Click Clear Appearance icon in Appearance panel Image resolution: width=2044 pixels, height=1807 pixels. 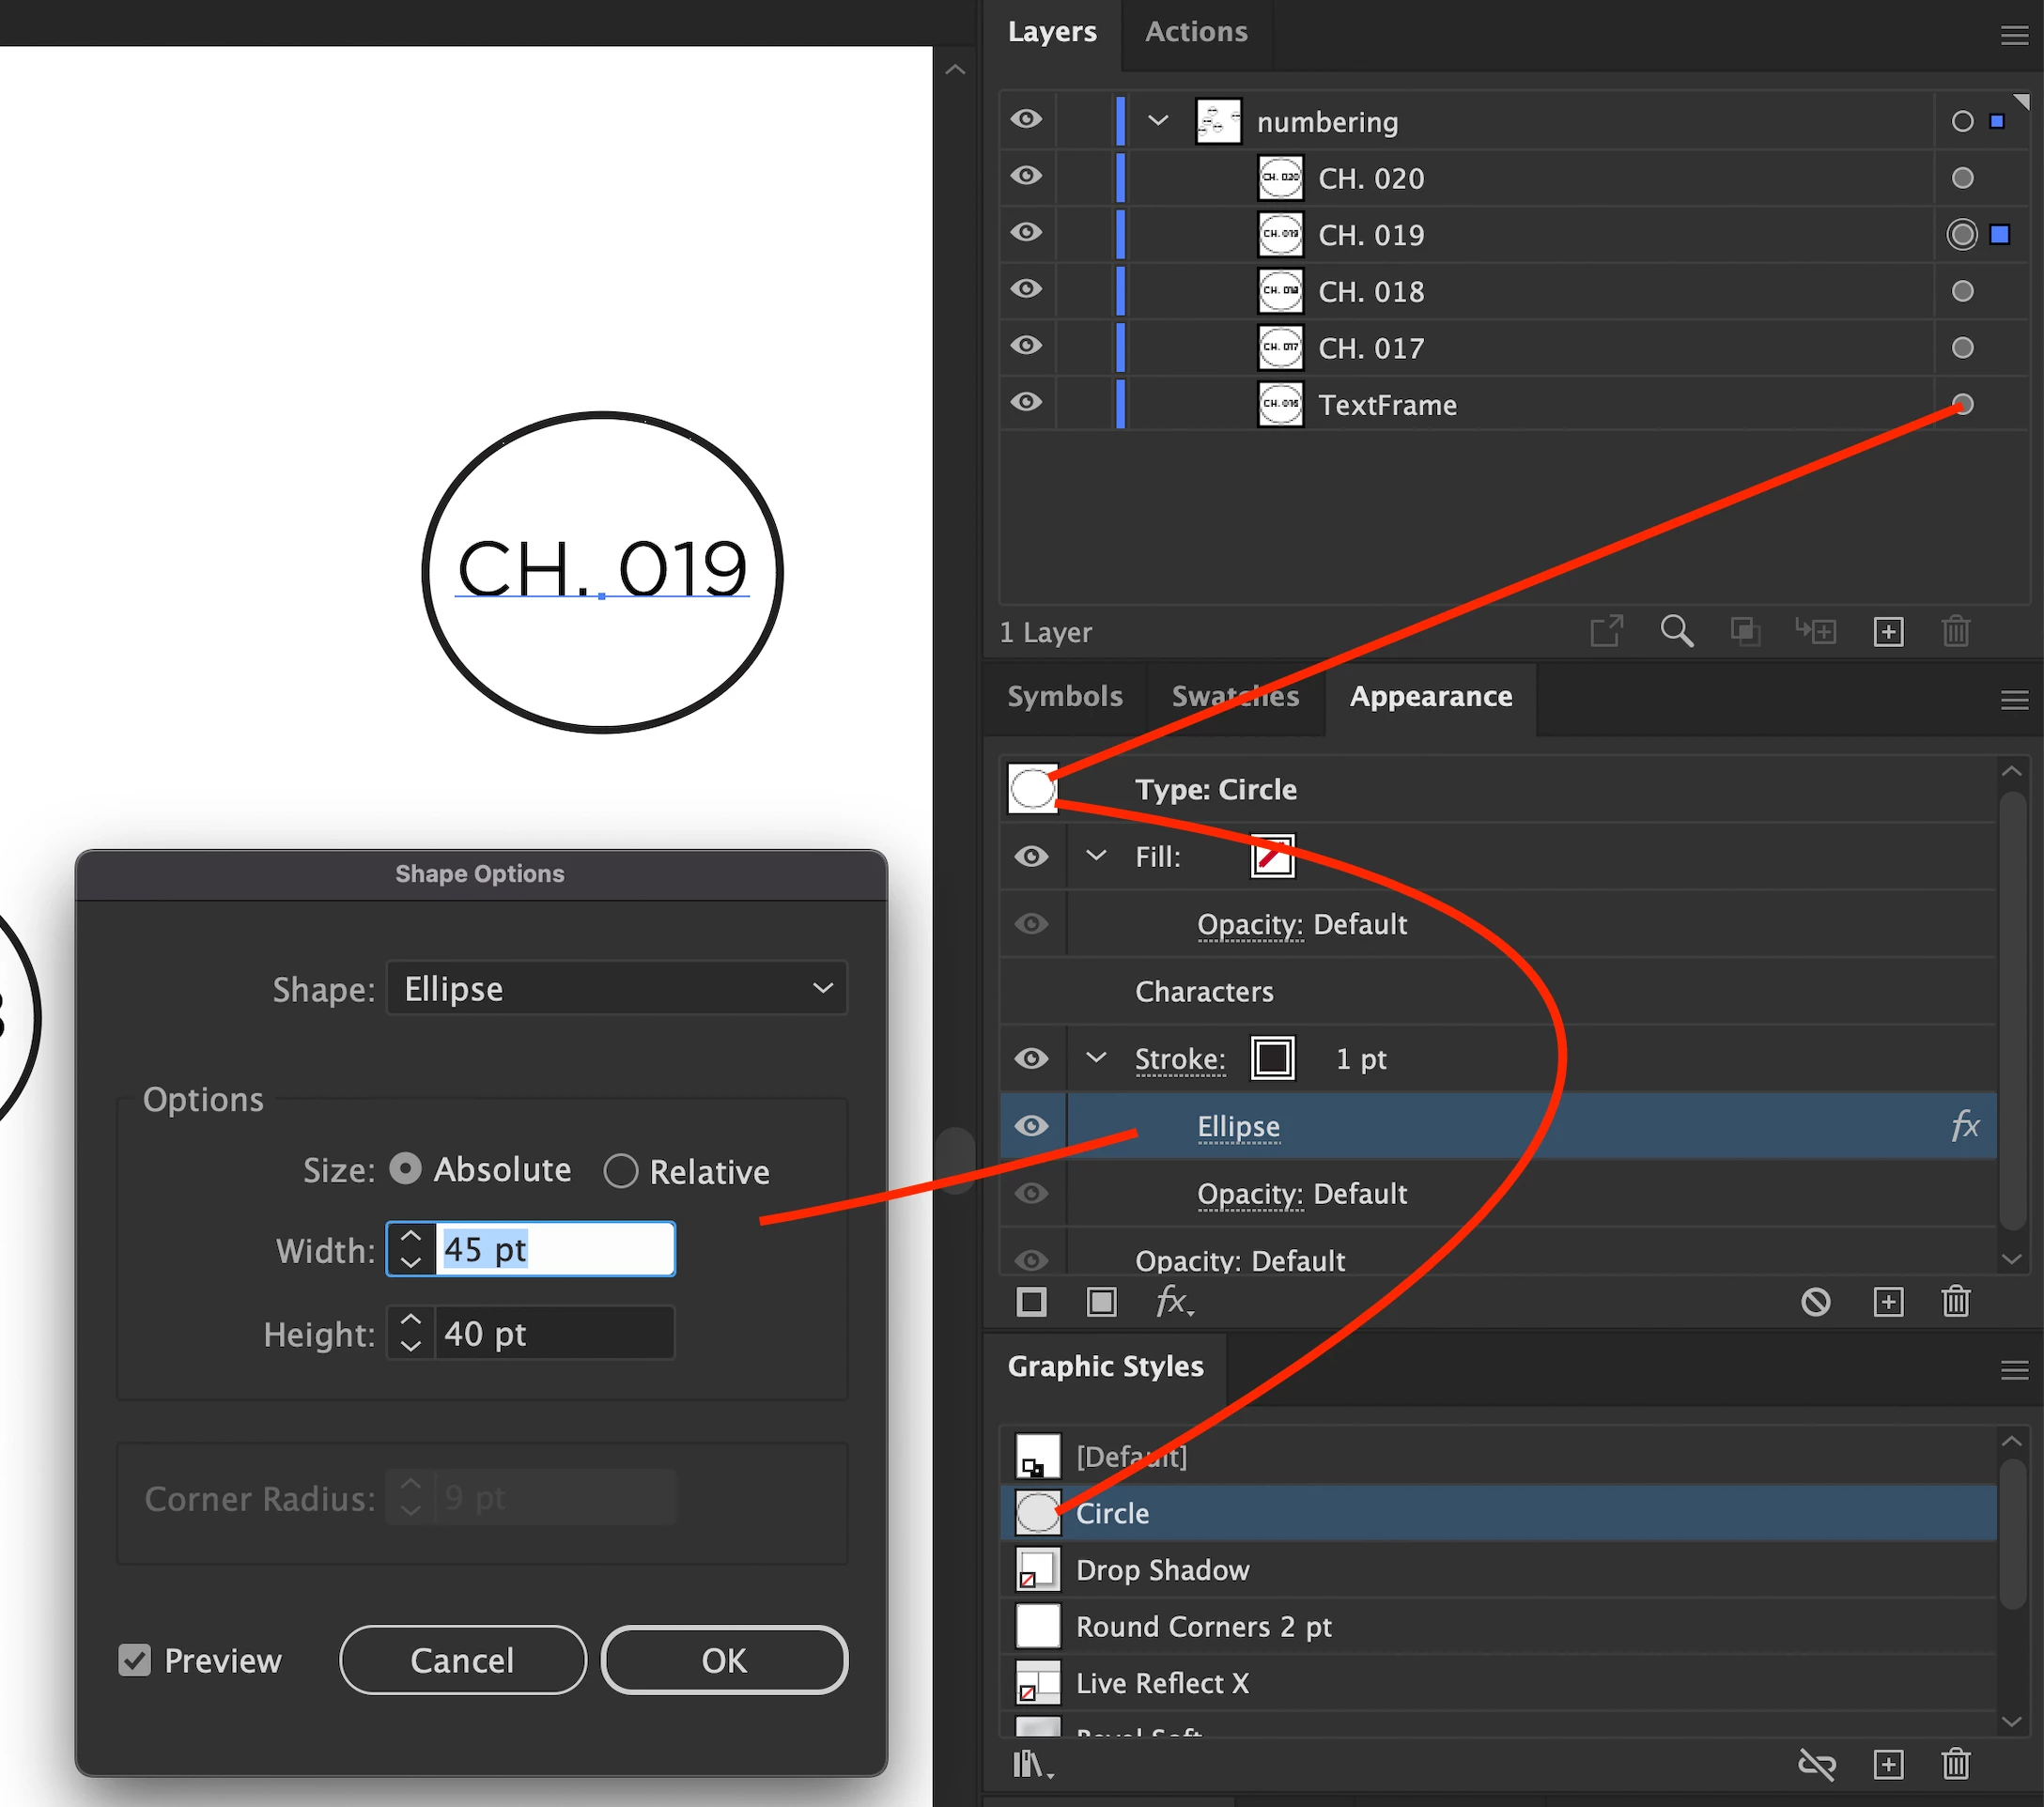pos(1815,1302)
